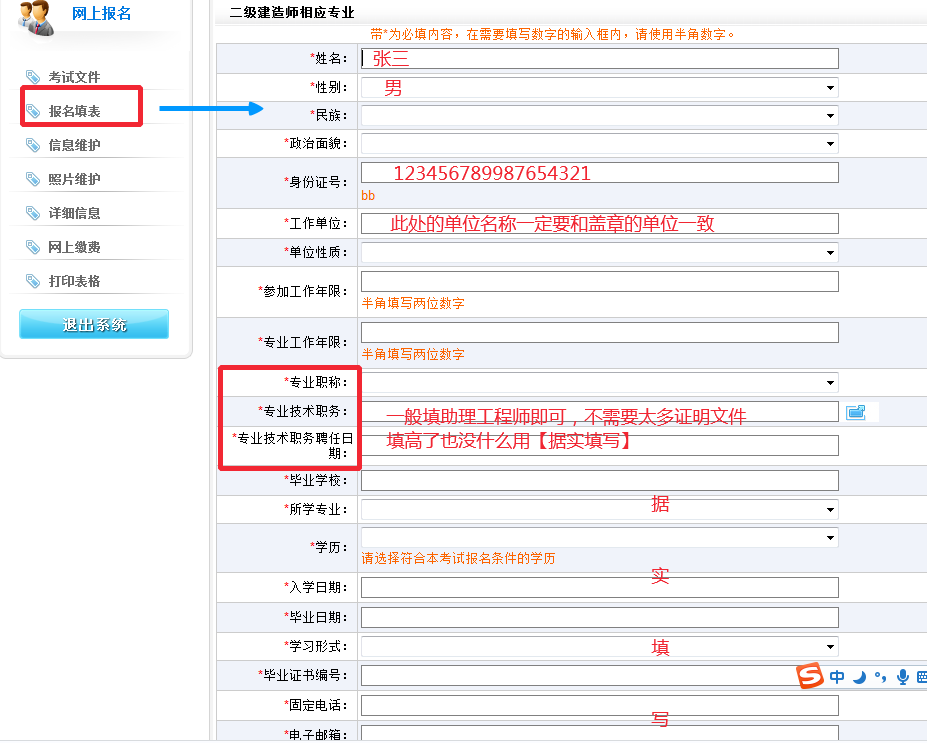Expand the 民族 combo box
This screenshot has height=743, width=927.
829,115
